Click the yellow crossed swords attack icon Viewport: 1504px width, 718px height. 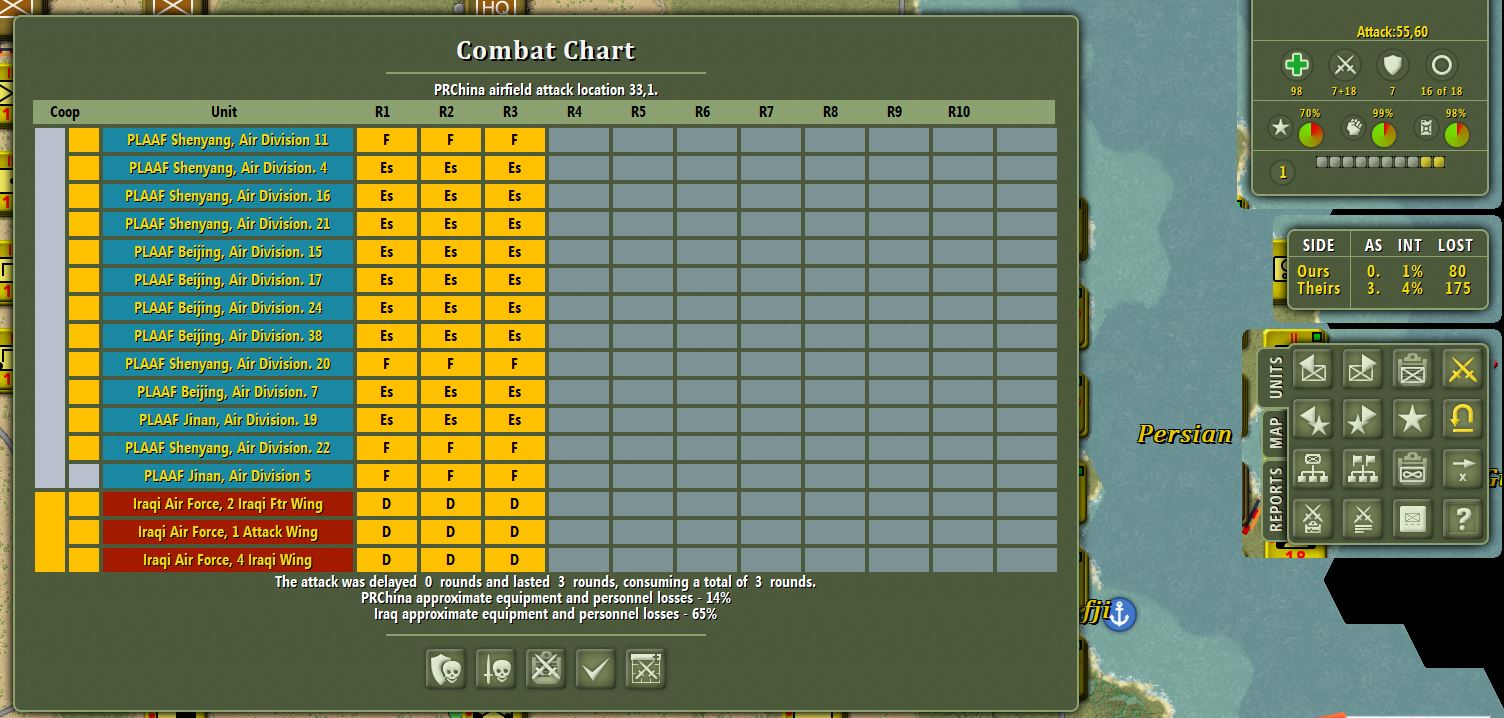click(x=1462, y=370)
